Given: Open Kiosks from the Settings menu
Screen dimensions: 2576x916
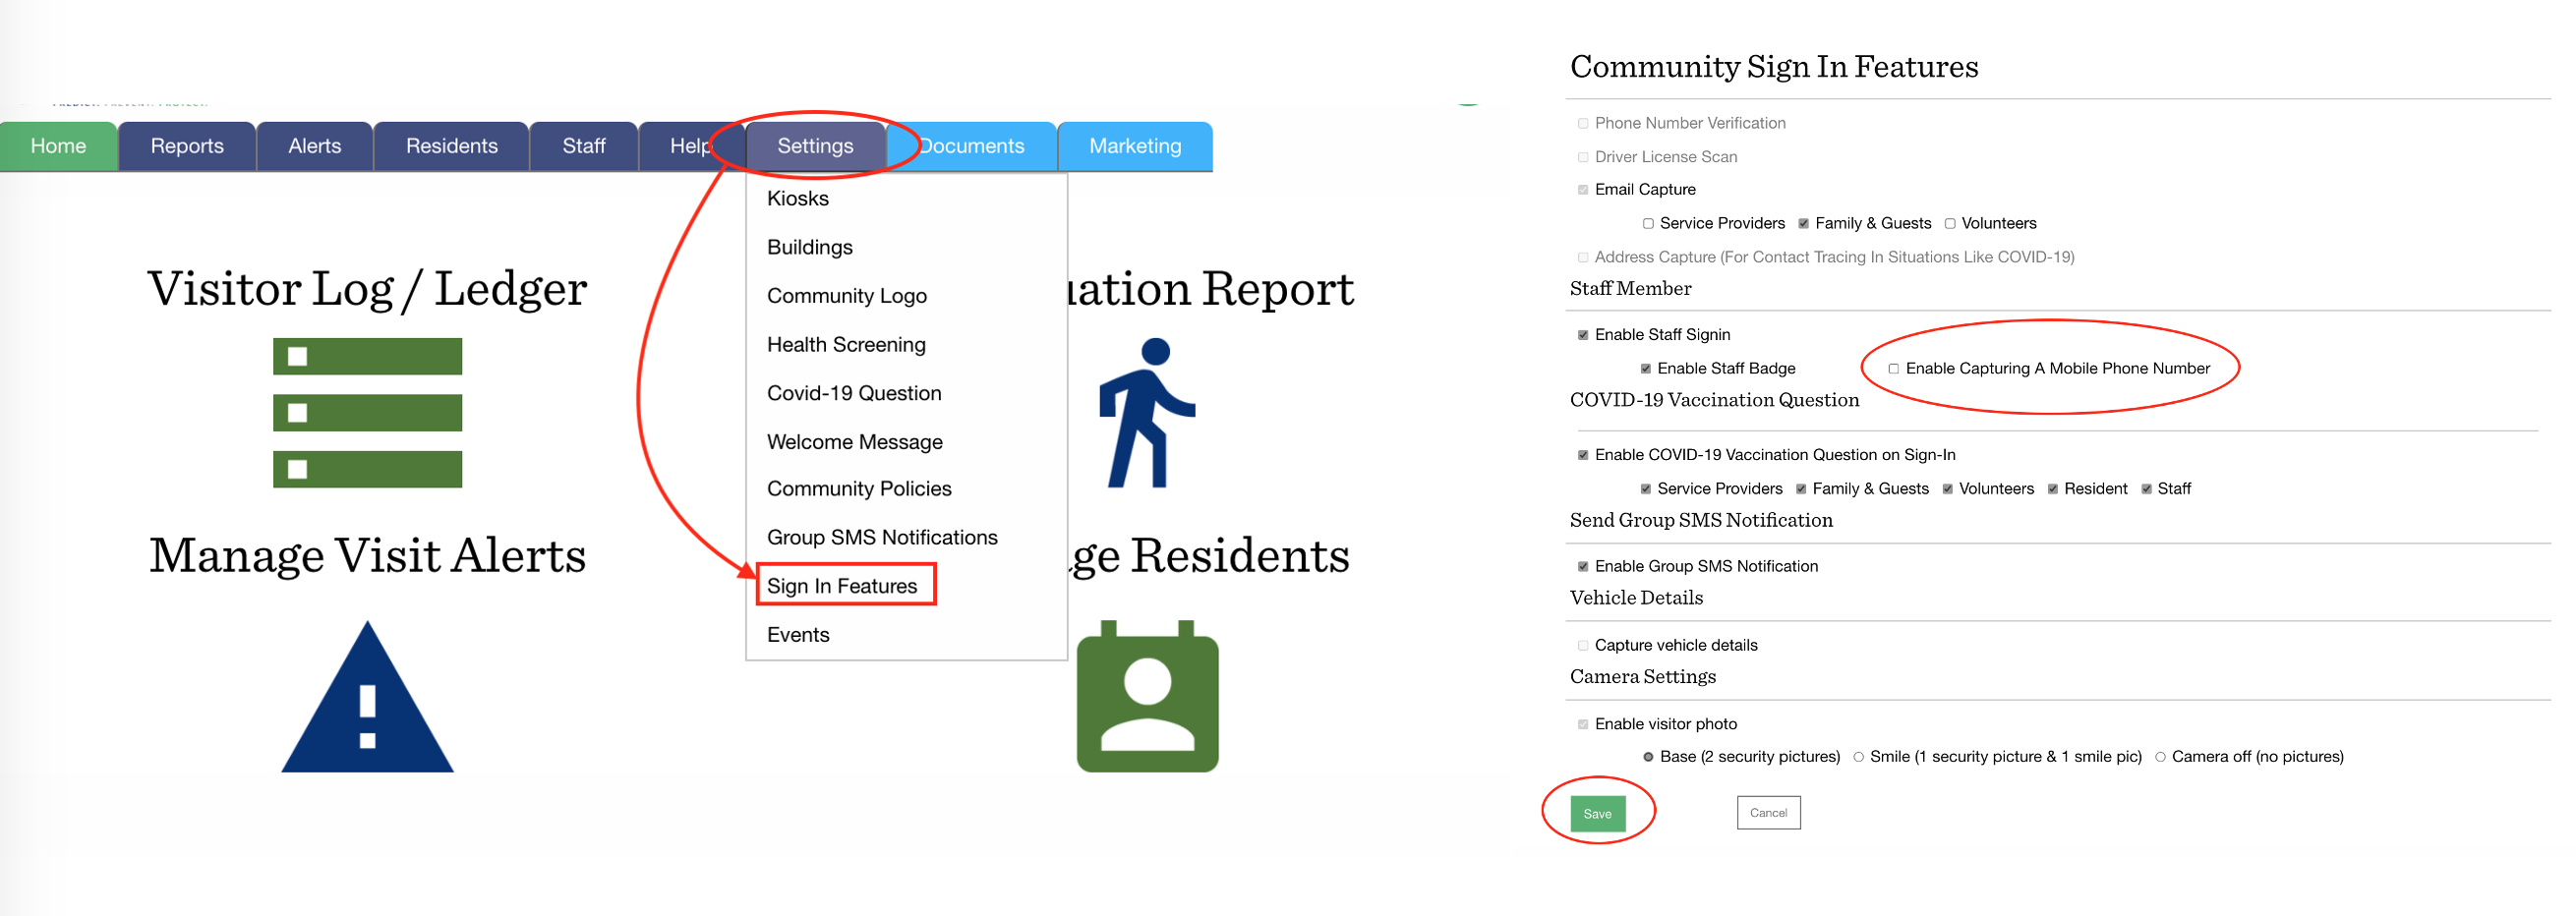Looking at the screenshot, I should [x=797, y=198].
